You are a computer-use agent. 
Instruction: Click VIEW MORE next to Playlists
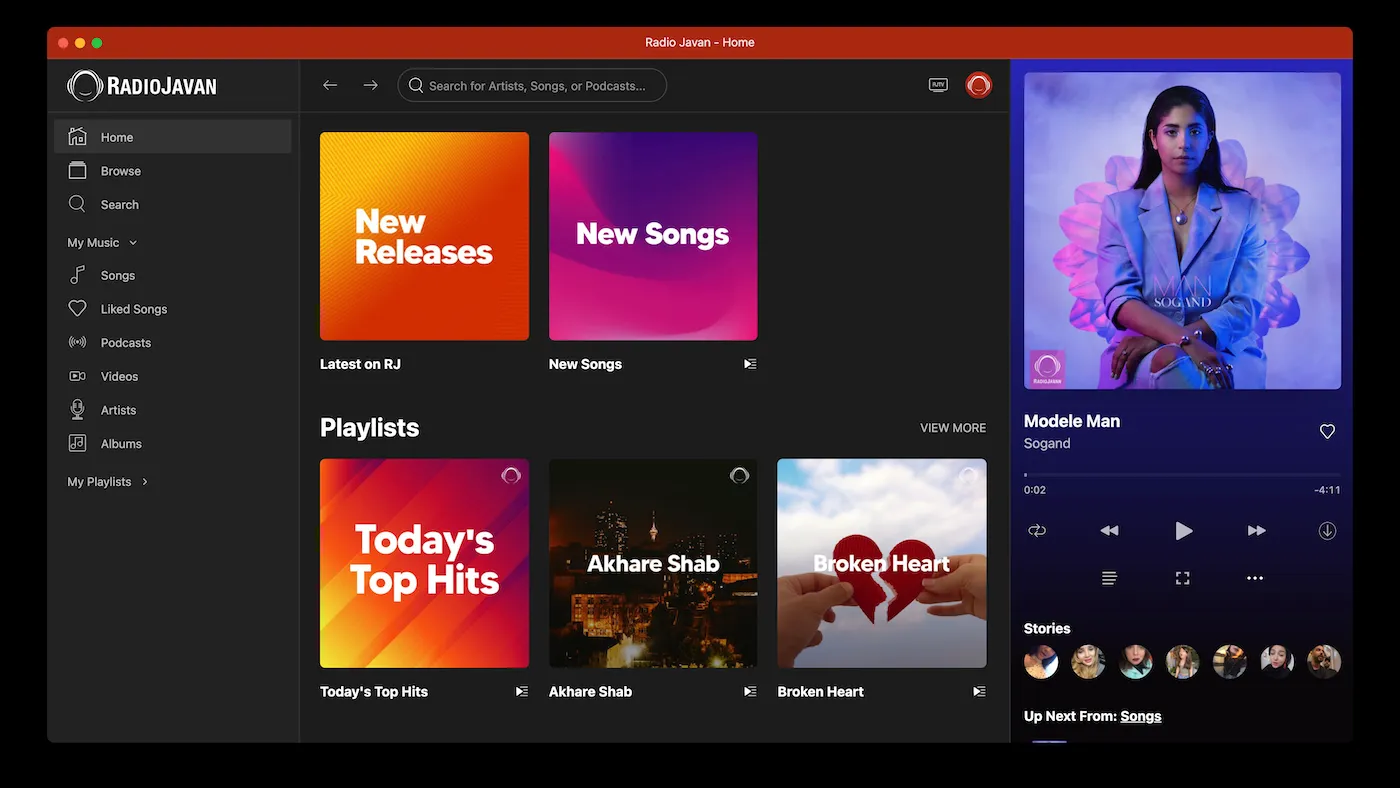point(952,428)
